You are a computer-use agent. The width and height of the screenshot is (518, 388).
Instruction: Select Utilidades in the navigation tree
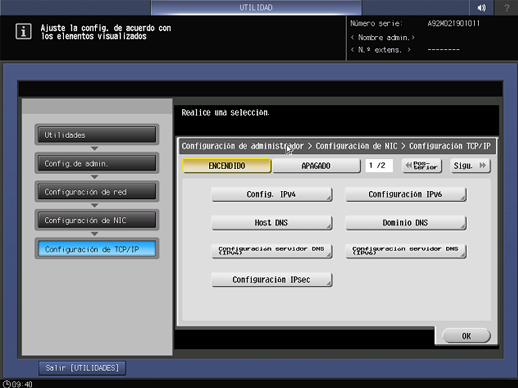coord(97,135)
